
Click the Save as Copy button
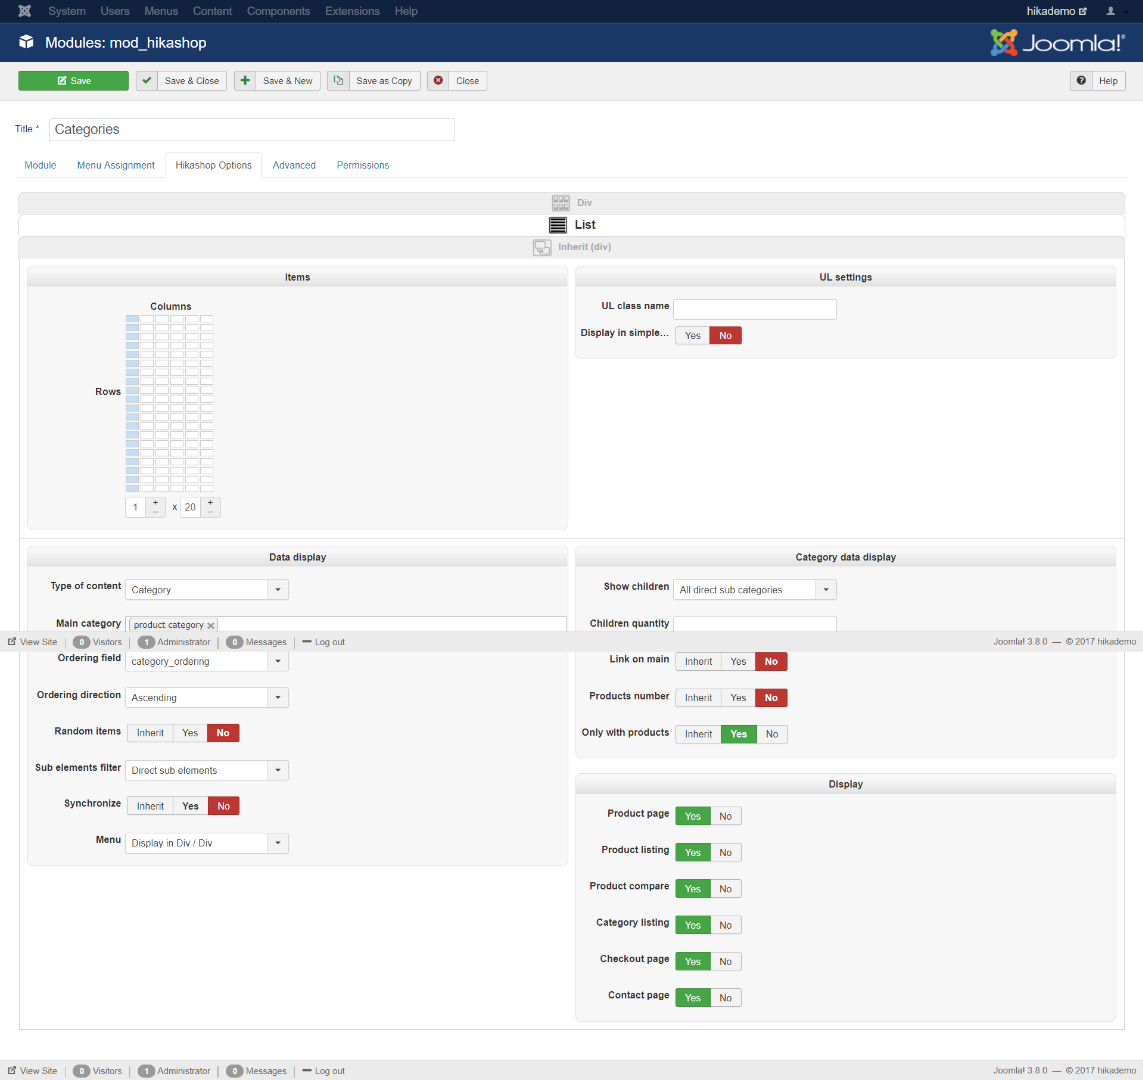tap(373, 81)
